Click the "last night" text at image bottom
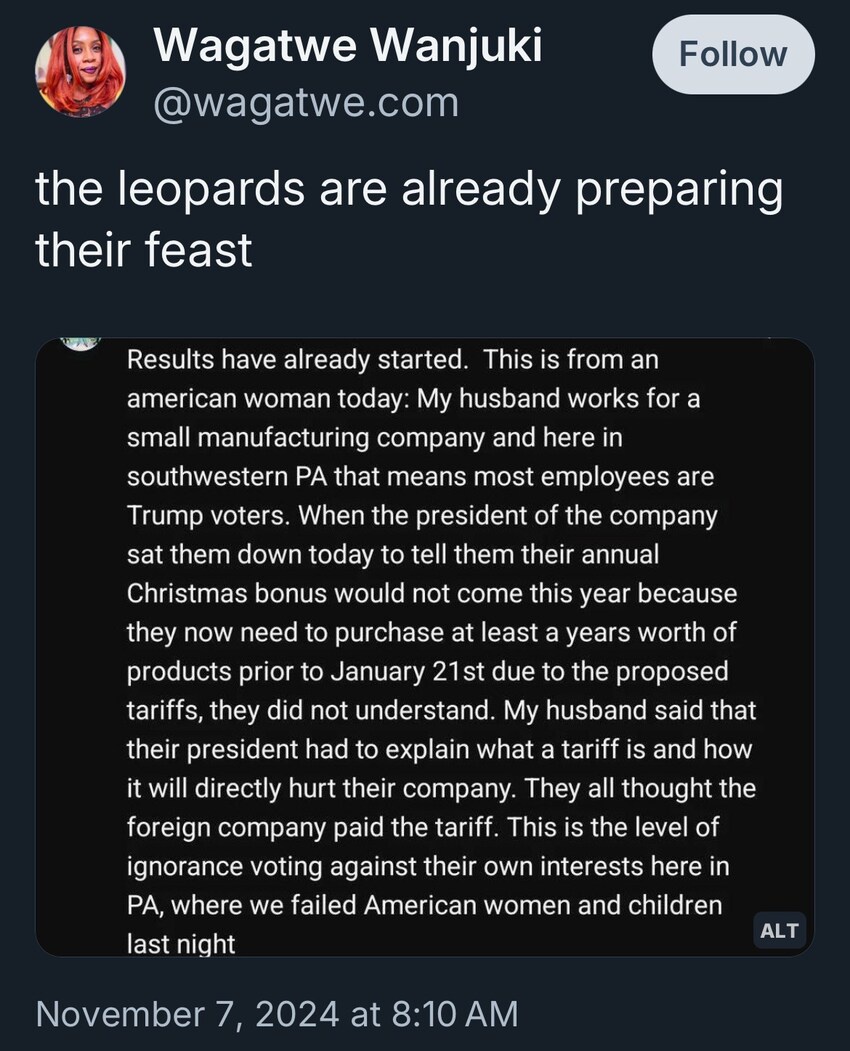The width and height of the screenshot is (850, 1051). pos(181,944)
